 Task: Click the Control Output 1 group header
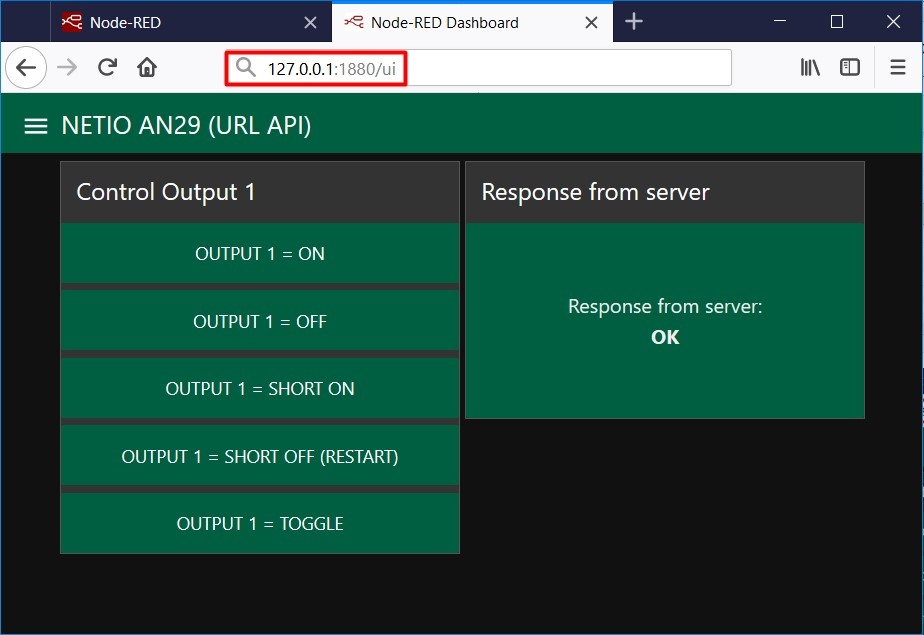[x=260, y=192]
